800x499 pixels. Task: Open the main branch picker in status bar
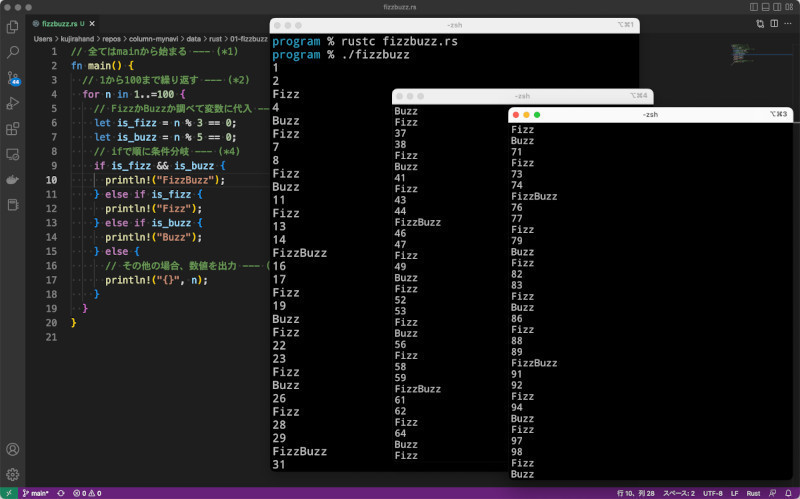(x=37, y=493)
